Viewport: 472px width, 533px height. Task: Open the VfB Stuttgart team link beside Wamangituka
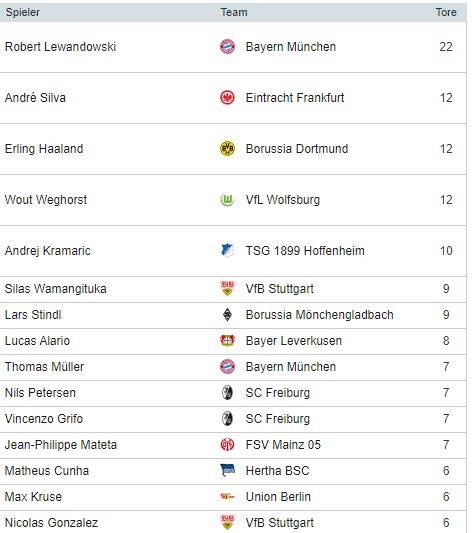pos(279,289)
